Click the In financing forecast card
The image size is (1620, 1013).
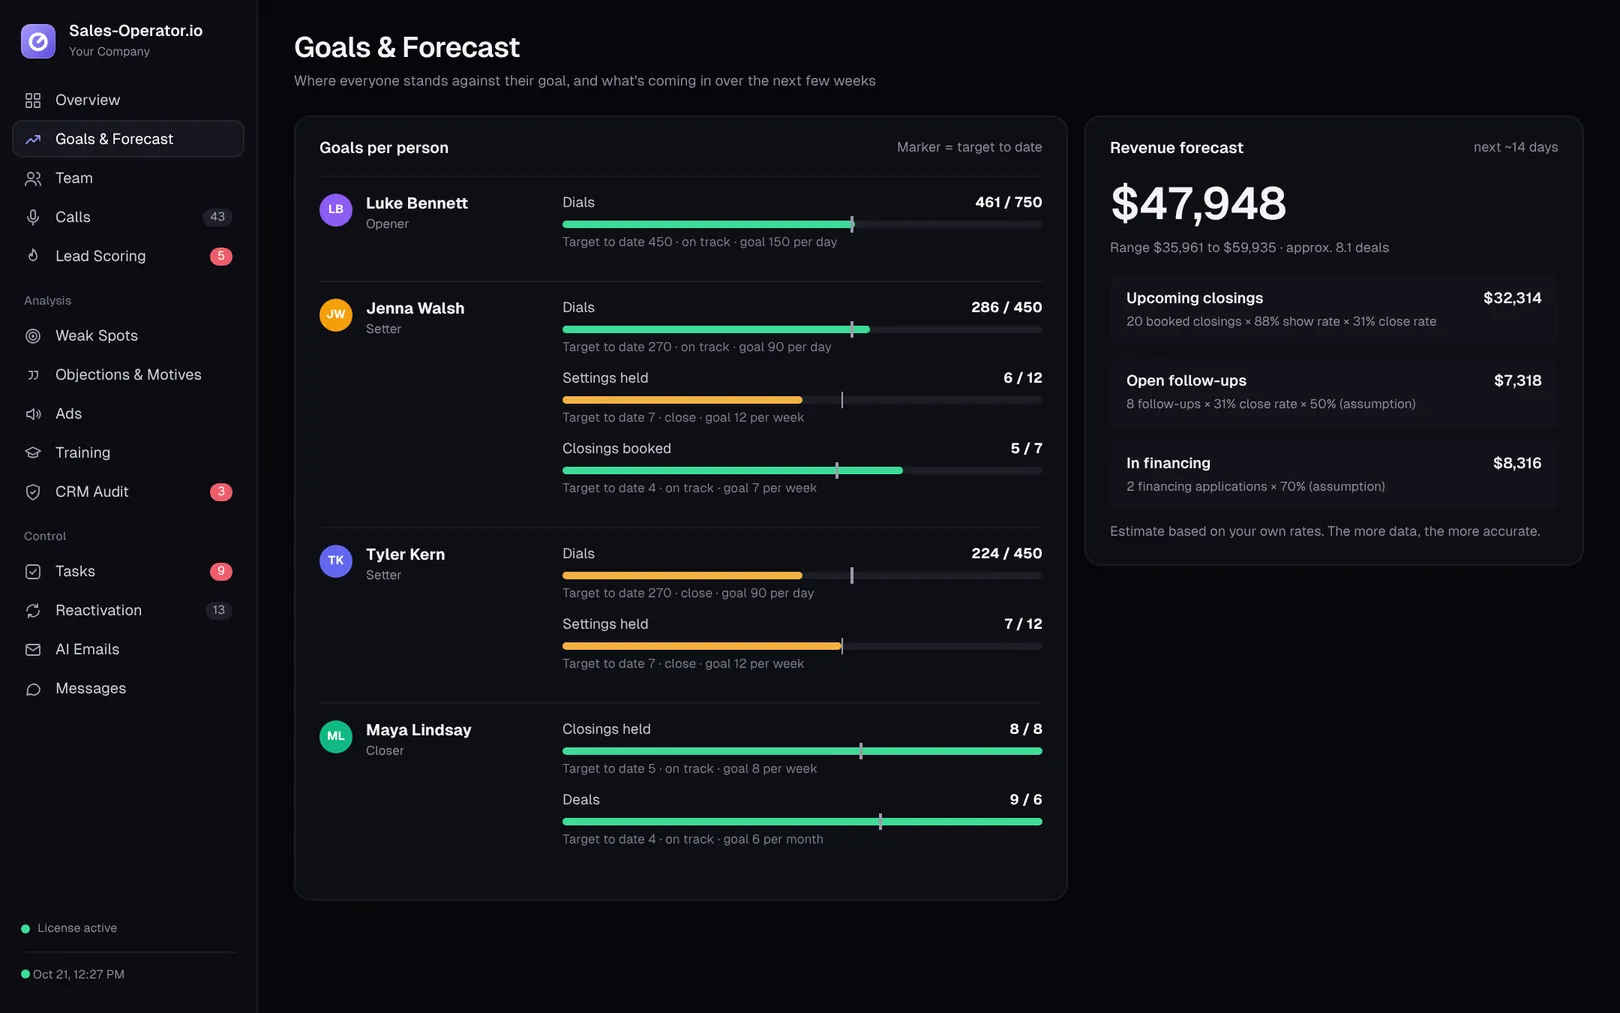pos(1334,475)
